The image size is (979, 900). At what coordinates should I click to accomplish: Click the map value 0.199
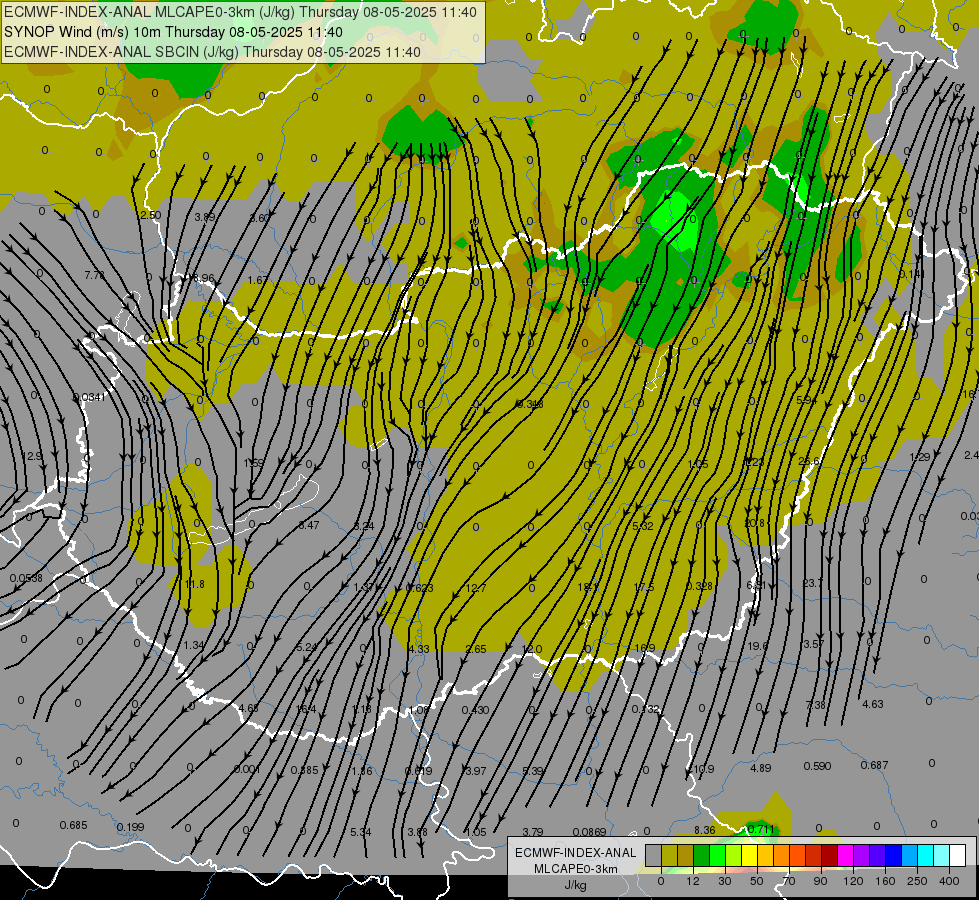(130, 827)
